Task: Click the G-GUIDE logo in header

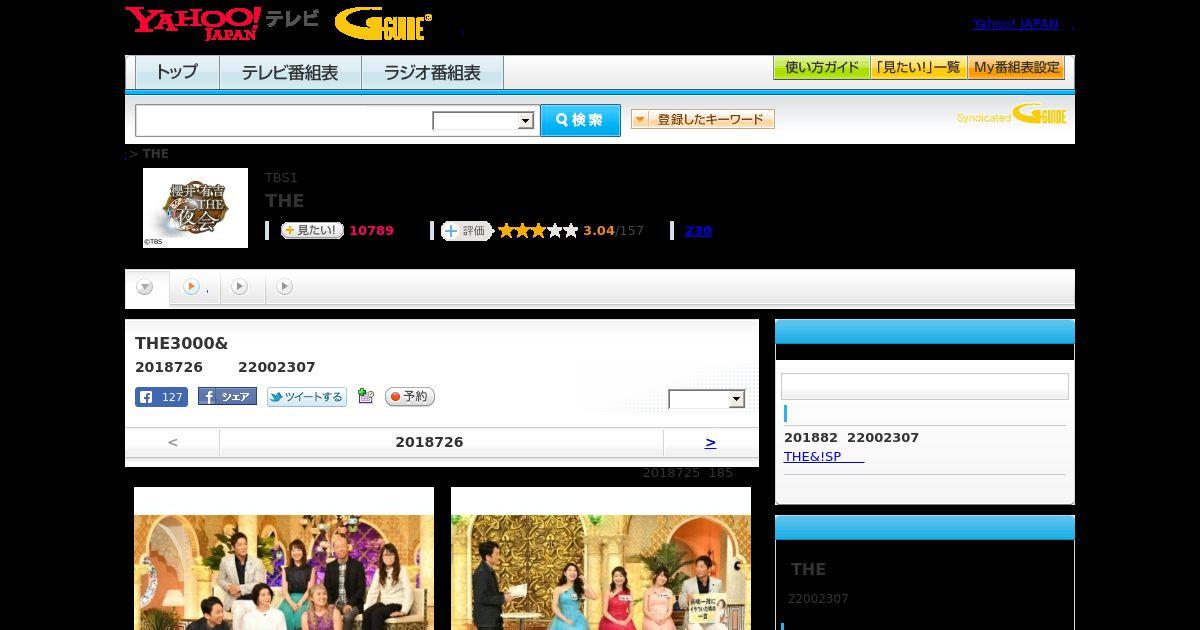Action: point(383,24)
